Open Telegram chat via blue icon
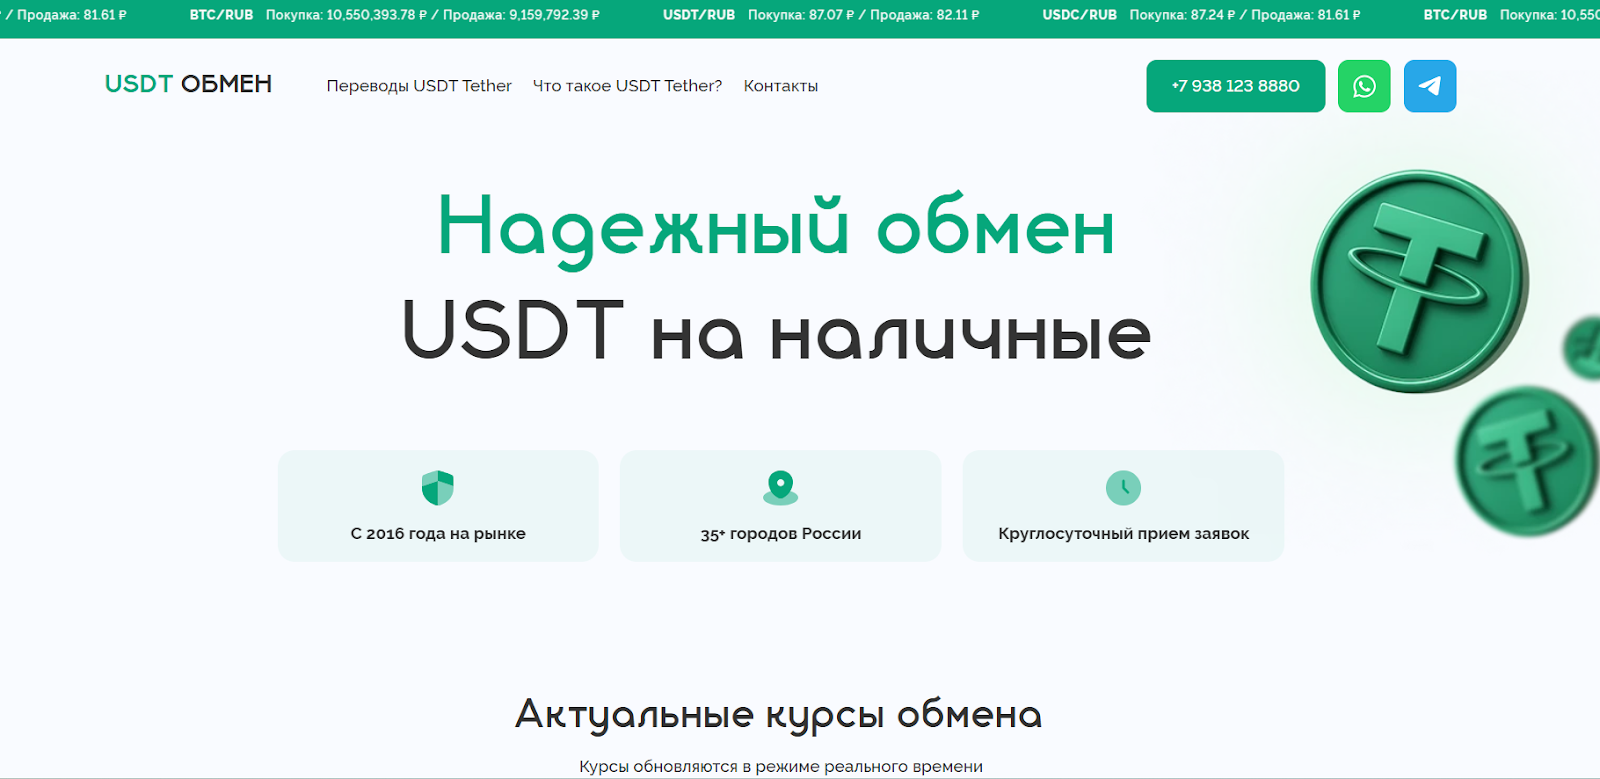The image size is (1600, 779). click(1430, 86)
